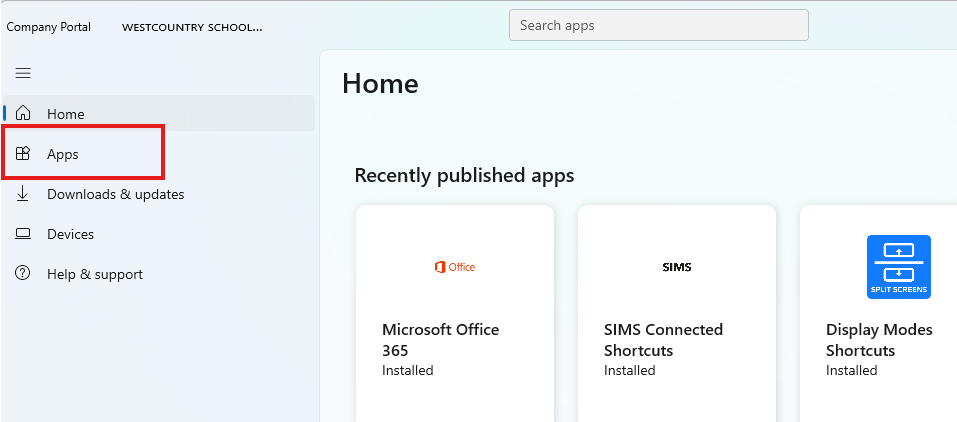Click the Downloads & updates arrow icon

pos(23,194)
